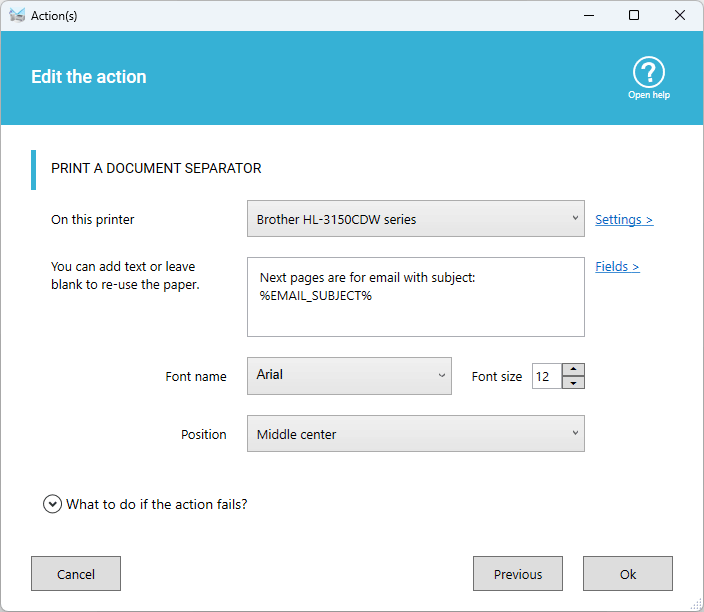
Task: Open the Fields link to insert placeholders
Action: click(x=617, y=266)
